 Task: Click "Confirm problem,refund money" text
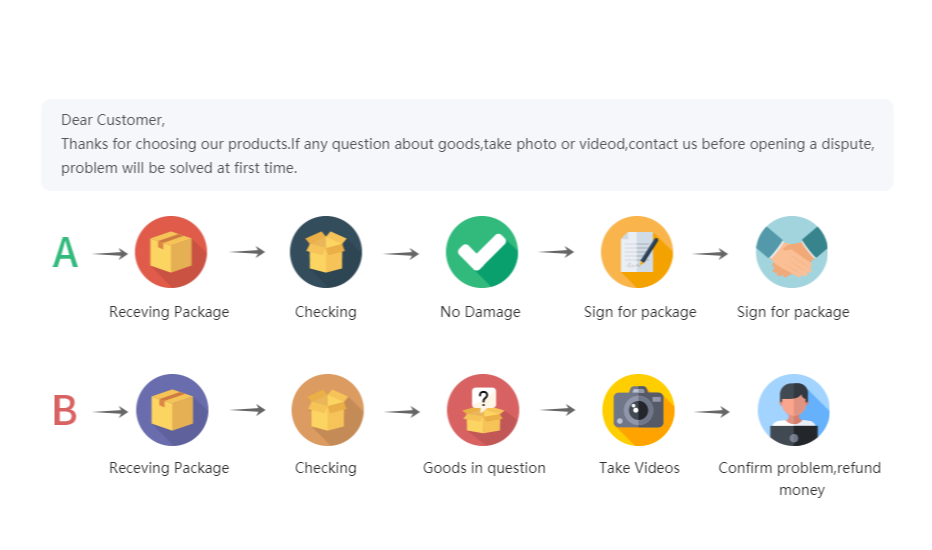point(800,478)
